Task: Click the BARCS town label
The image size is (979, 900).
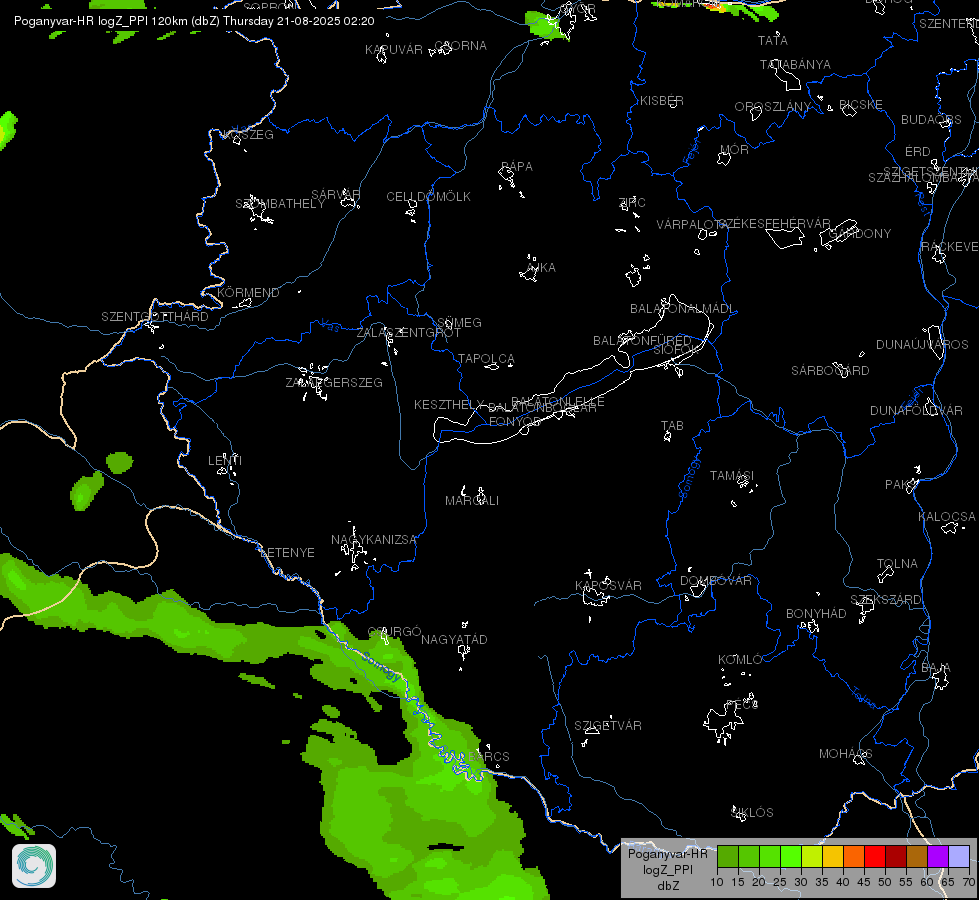Action: coord(490,757)
